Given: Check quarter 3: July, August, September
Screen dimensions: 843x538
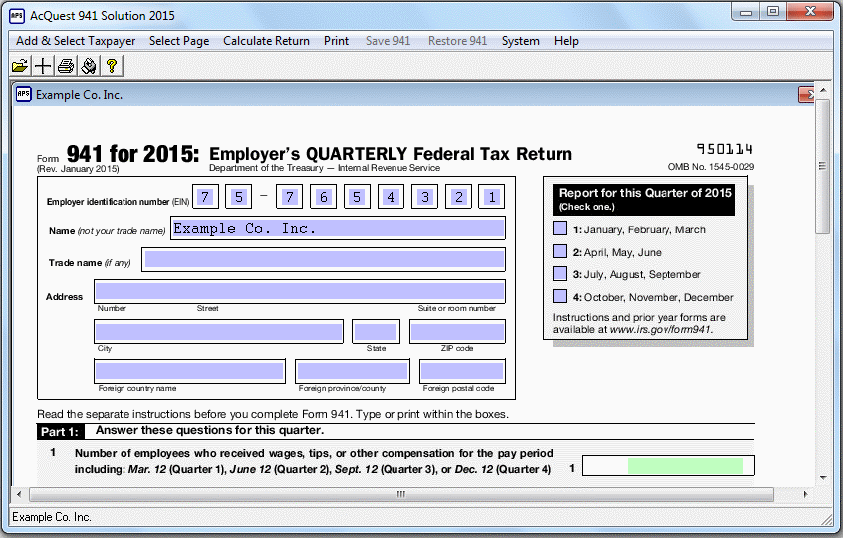Looking at the screenshot, I should pos(560,274).
